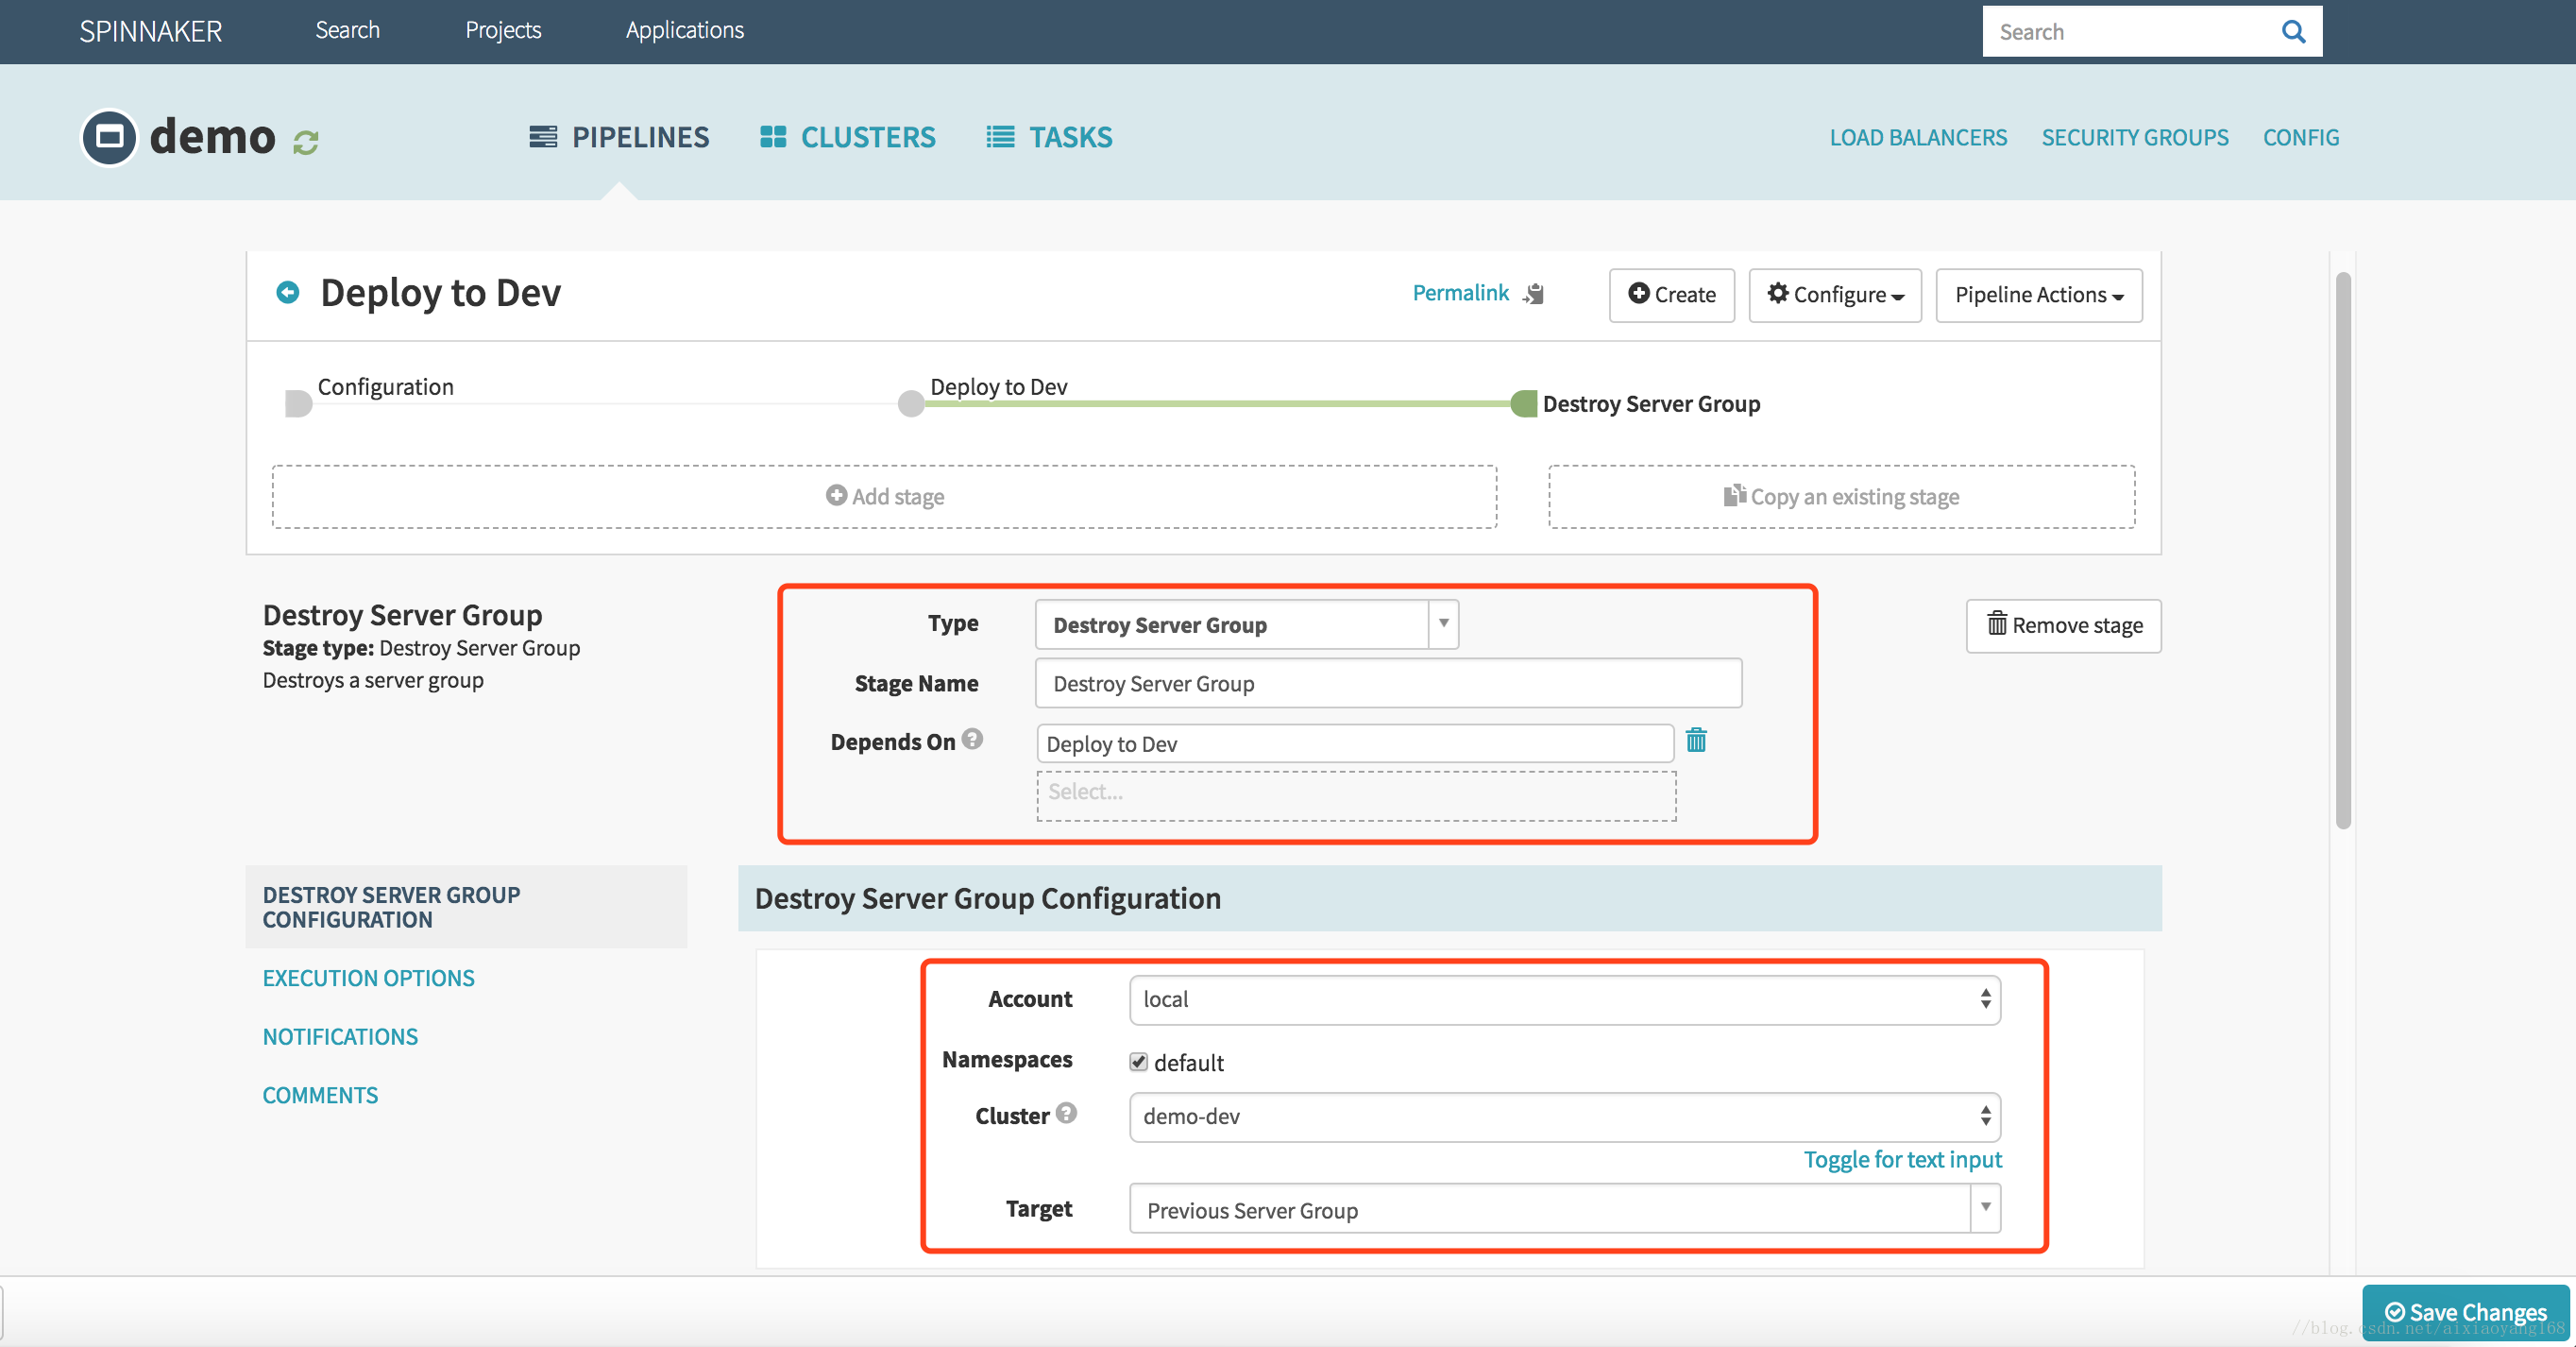This screenshot has width=2576, height=1347.
Task: Click the search magnifier icon in top bar
Action: (2293, 32)
